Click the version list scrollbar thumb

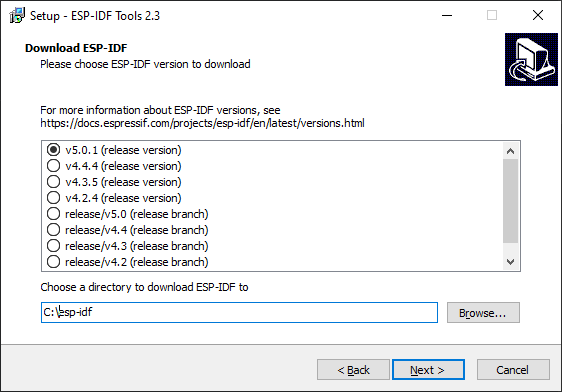click(510, 201)
